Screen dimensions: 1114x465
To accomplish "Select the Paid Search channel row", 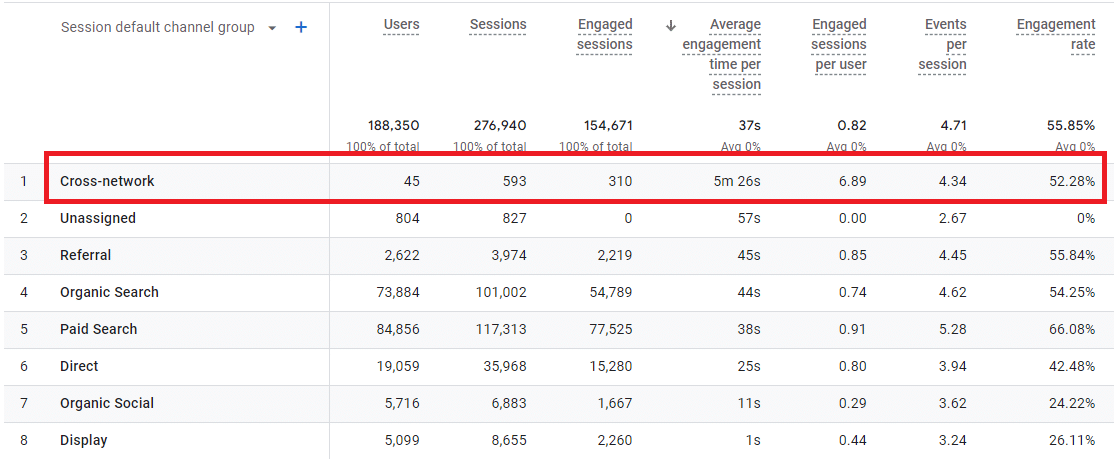I will point(98,329).
